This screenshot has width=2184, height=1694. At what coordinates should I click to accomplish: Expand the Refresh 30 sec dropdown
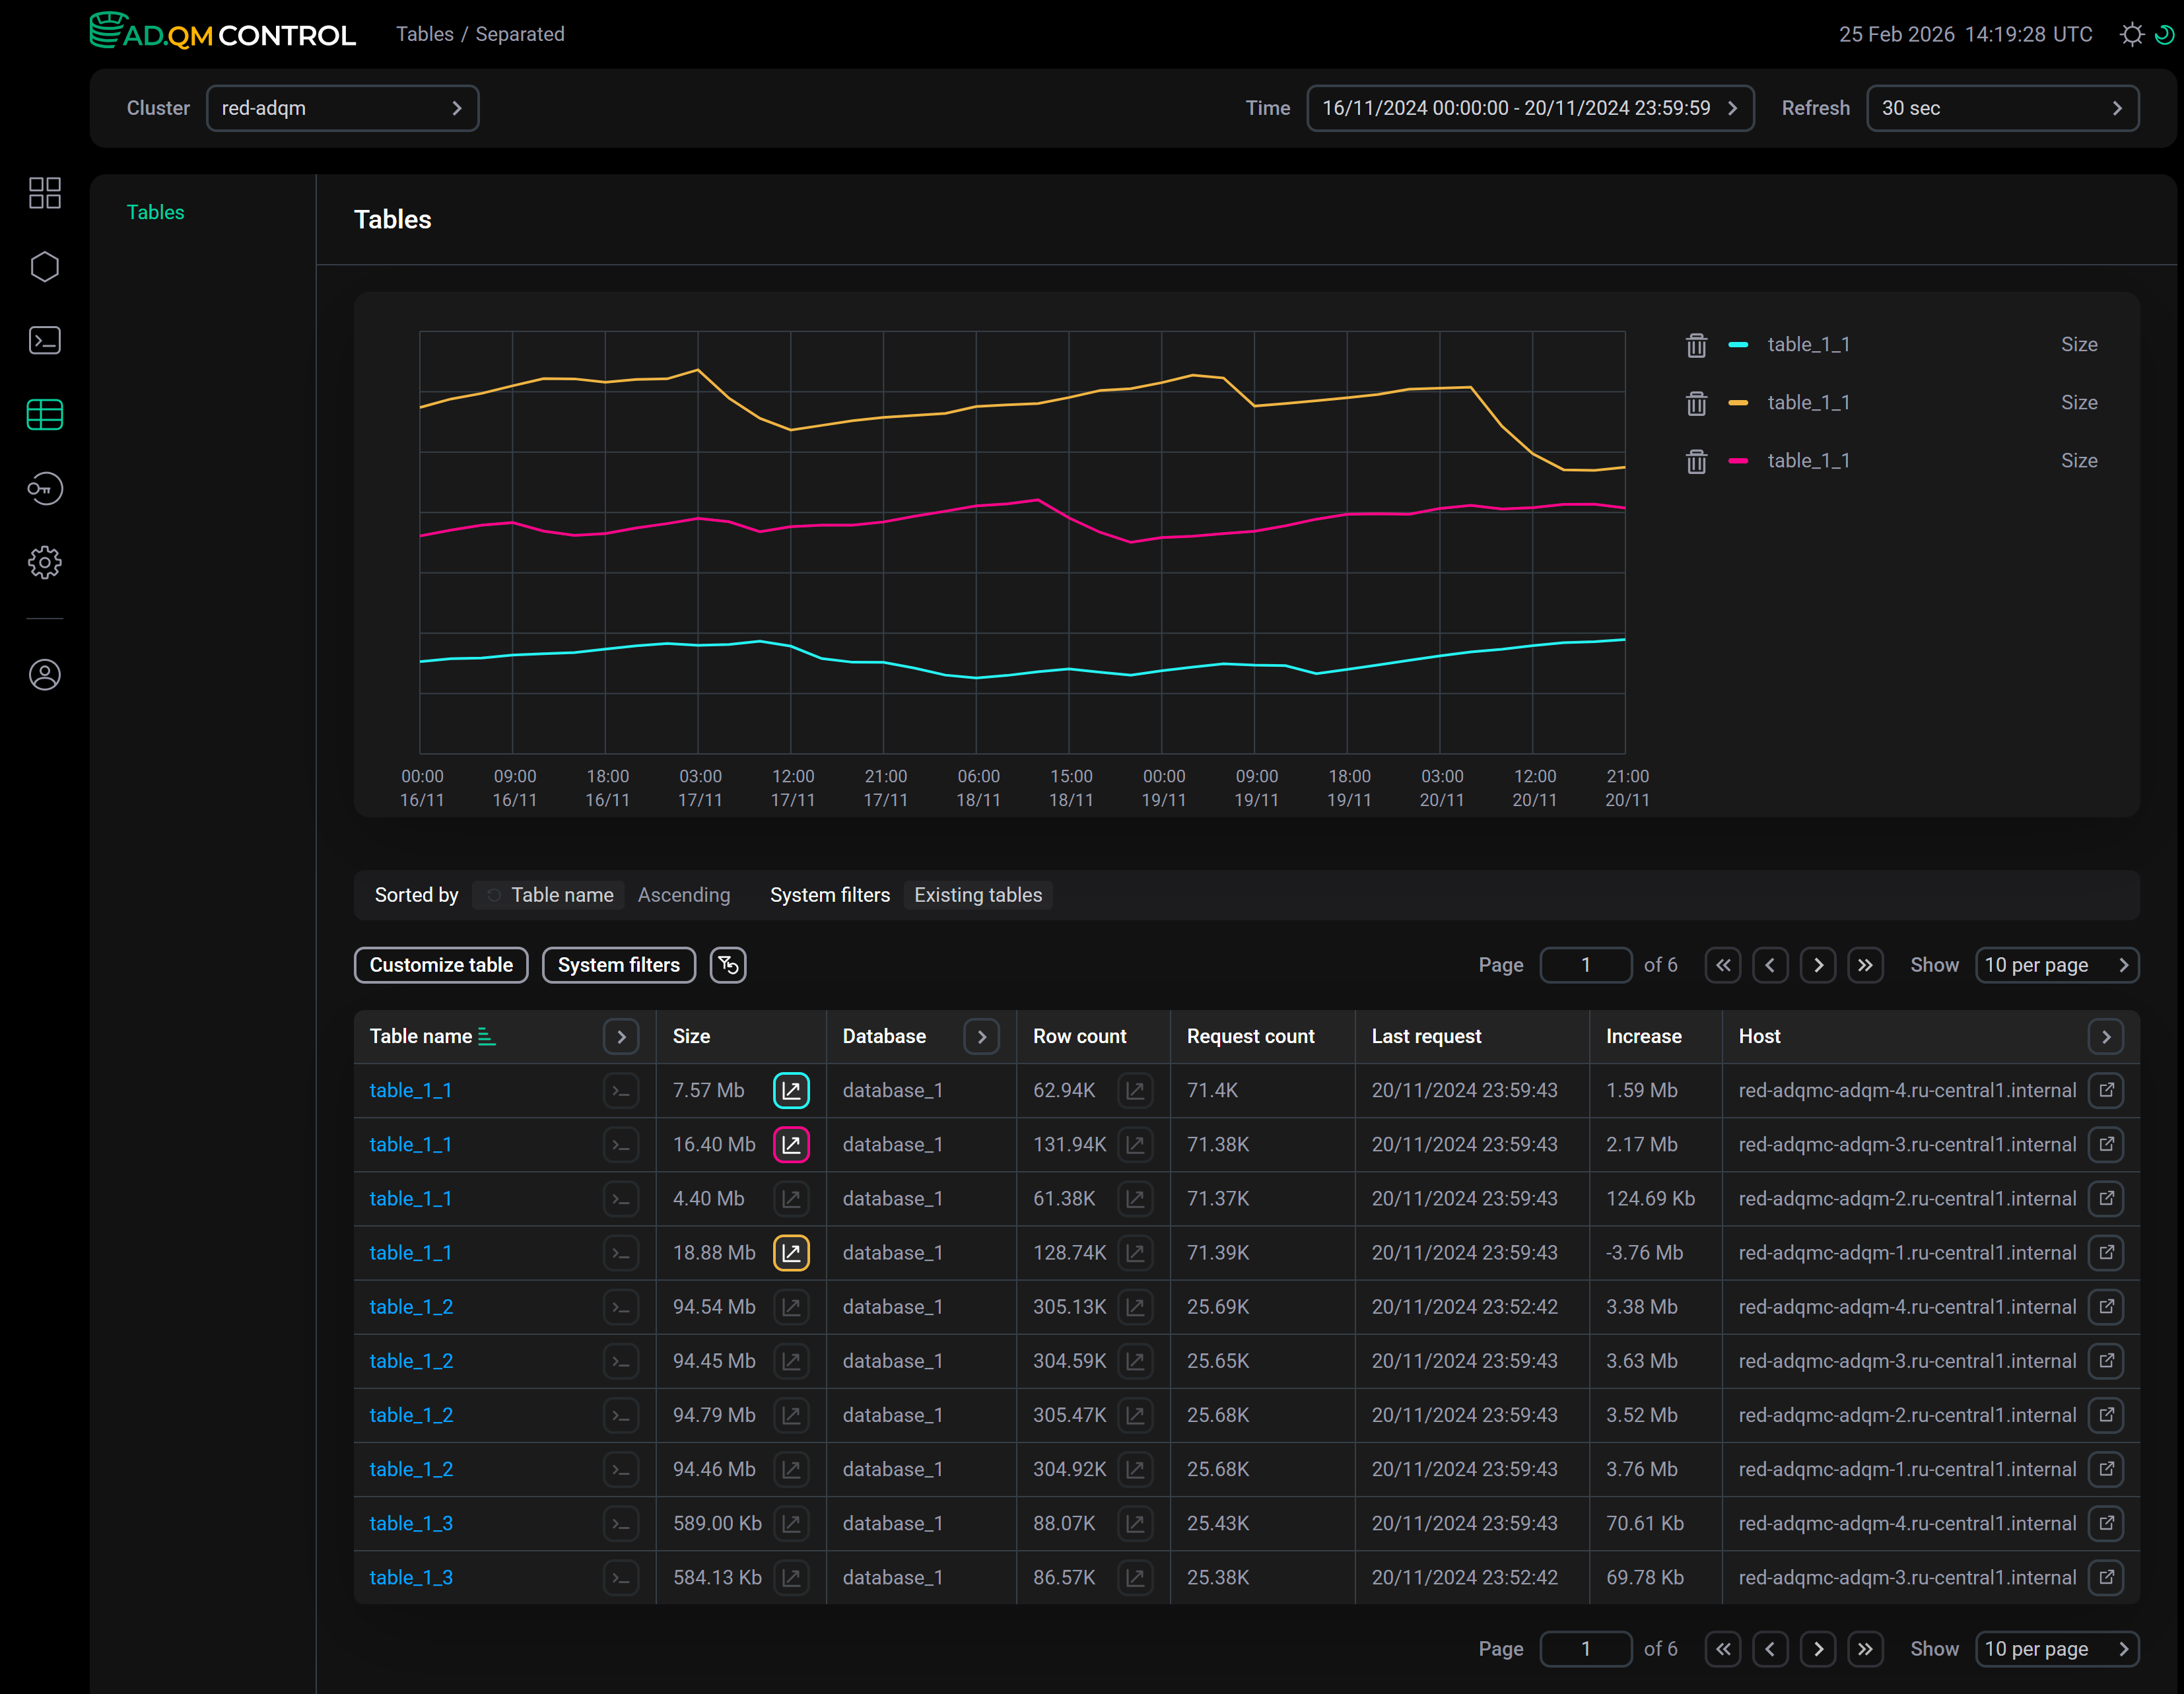[2002, 108]
